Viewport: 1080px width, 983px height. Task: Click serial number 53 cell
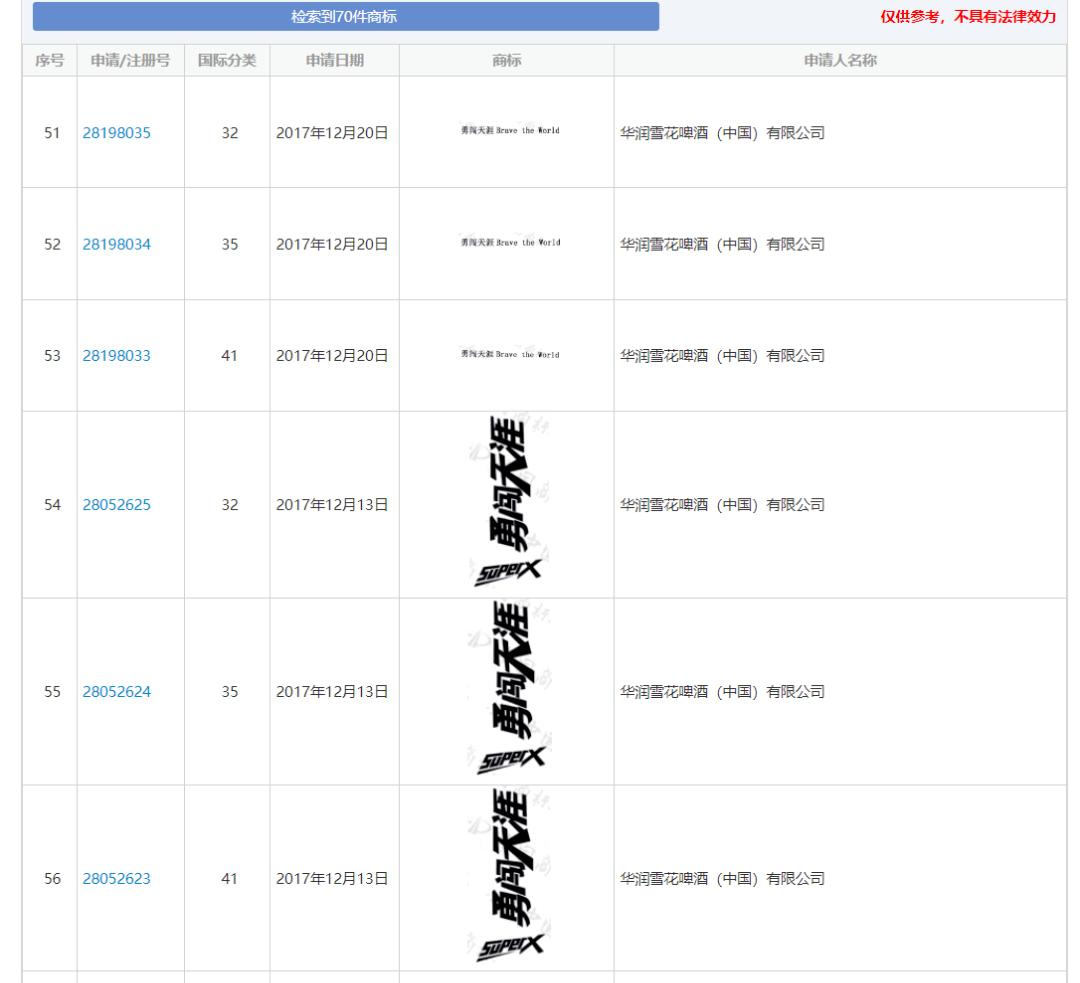(52, 356)
